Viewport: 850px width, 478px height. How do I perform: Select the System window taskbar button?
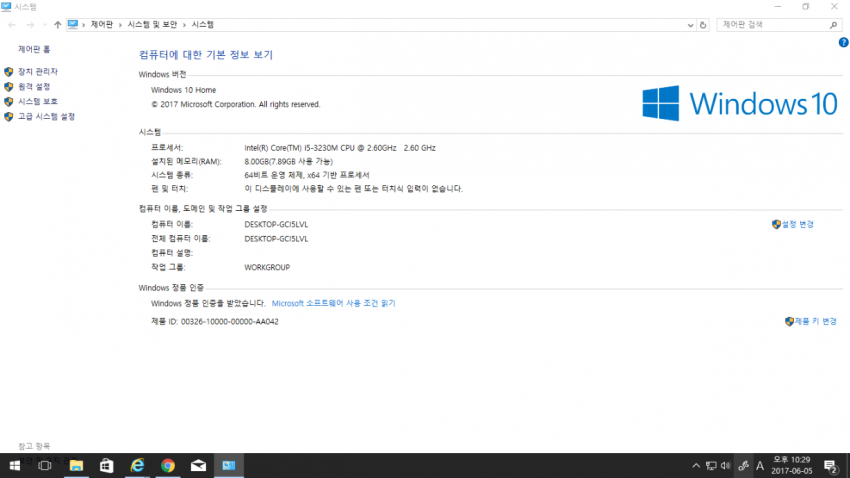[x=229, y=466]
